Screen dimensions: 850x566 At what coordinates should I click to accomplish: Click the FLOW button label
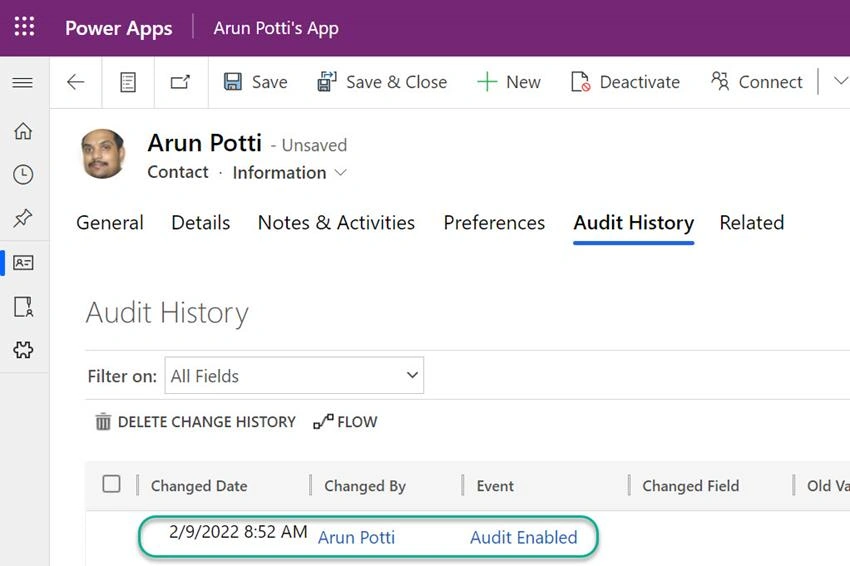(x=357, y=422)
